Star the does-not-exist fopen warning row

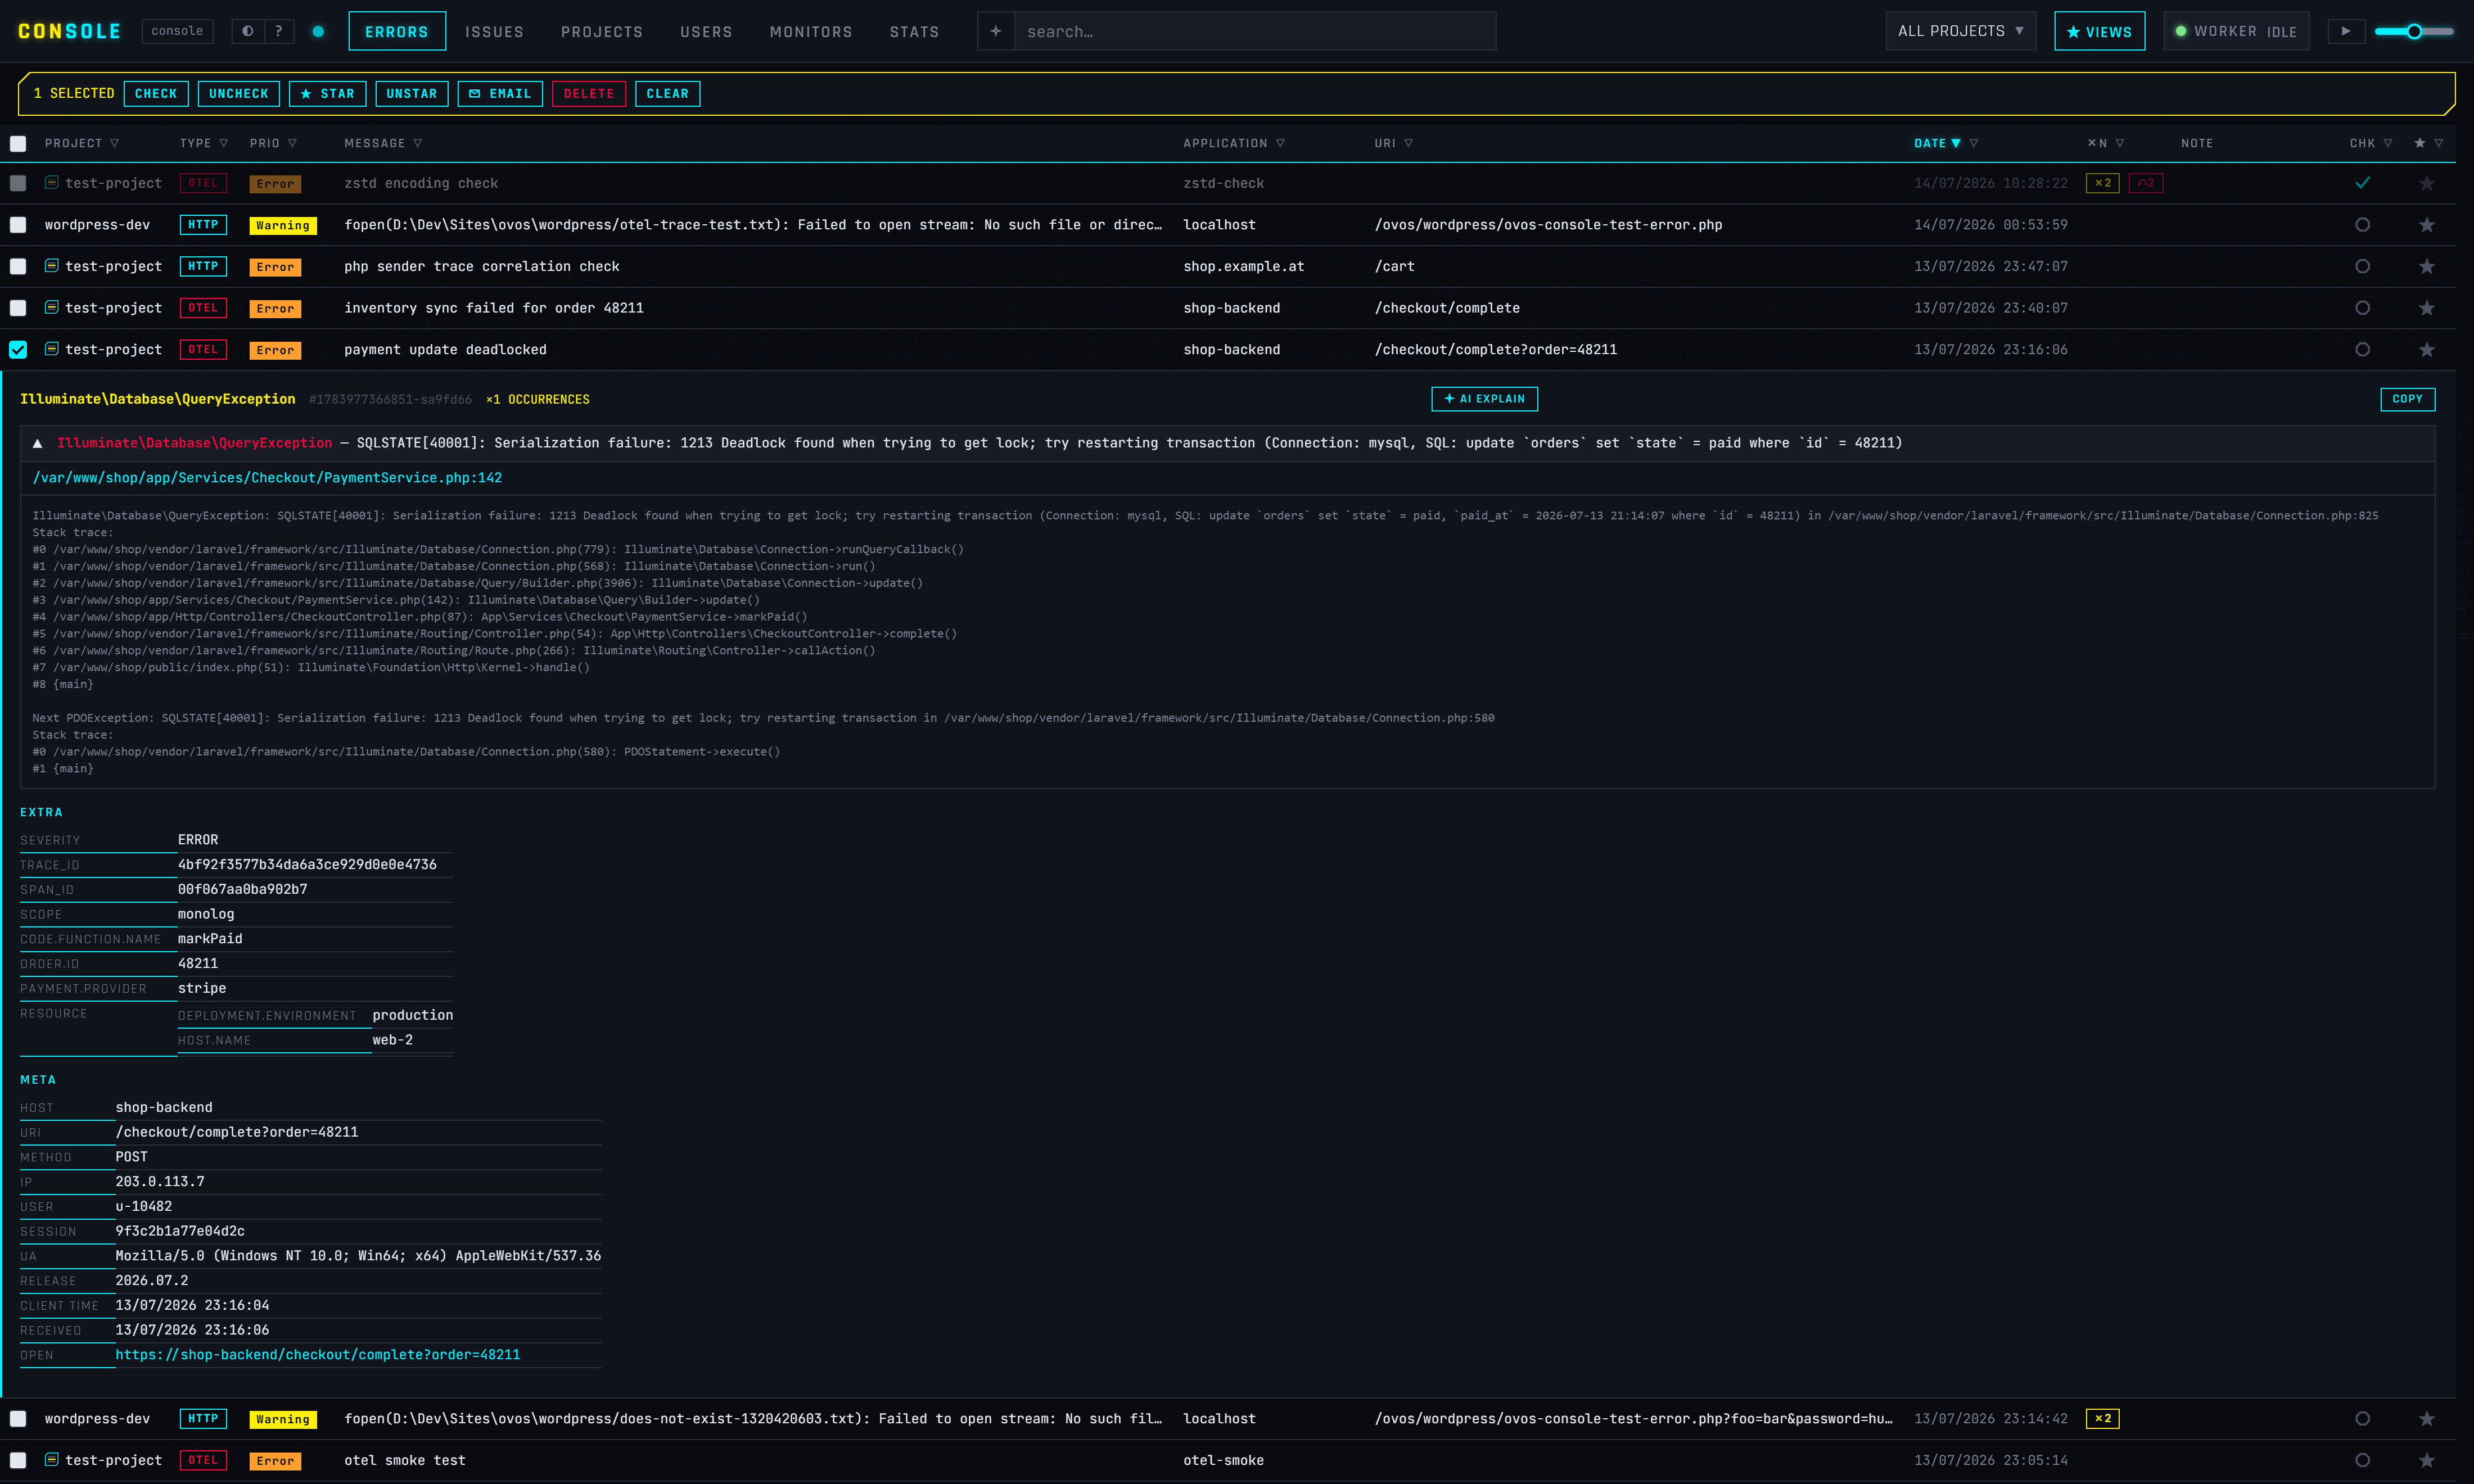point(2426,1419)
